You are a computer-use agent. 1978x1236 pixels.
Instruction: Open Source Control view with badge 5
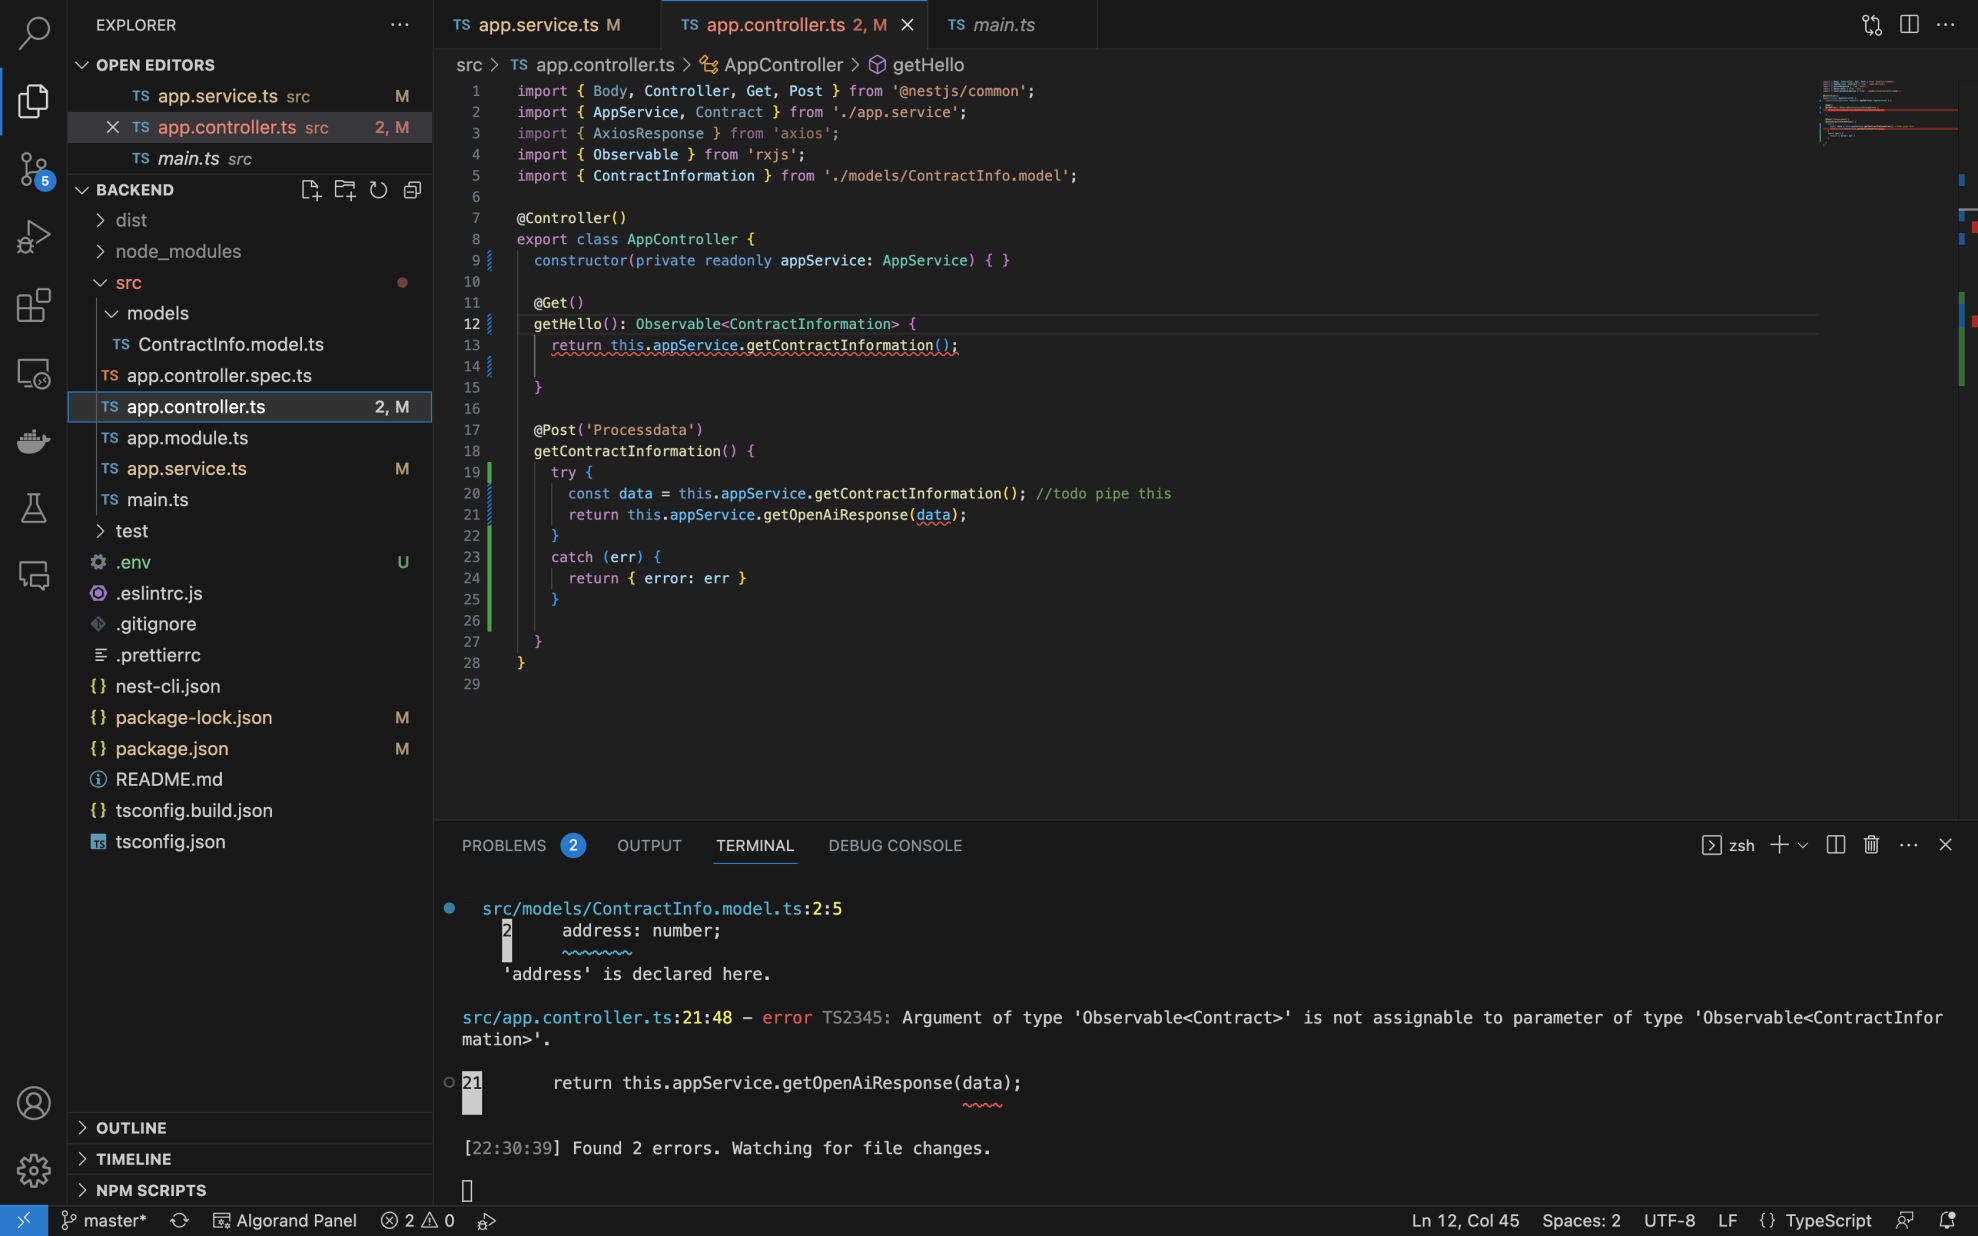pyautogui.click(x=34, y=169)
